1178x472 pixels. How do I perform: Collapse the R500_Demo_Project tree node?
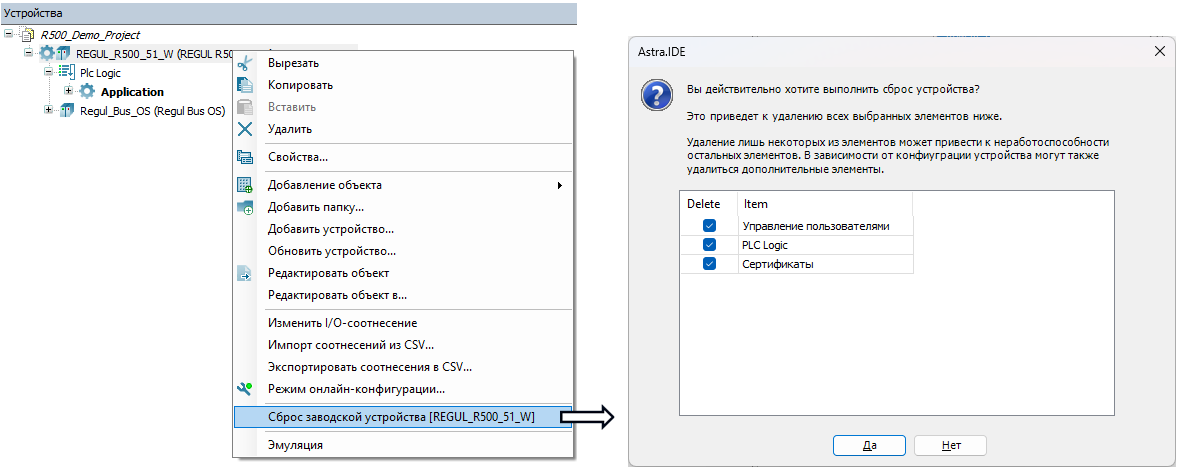[9, 35]
